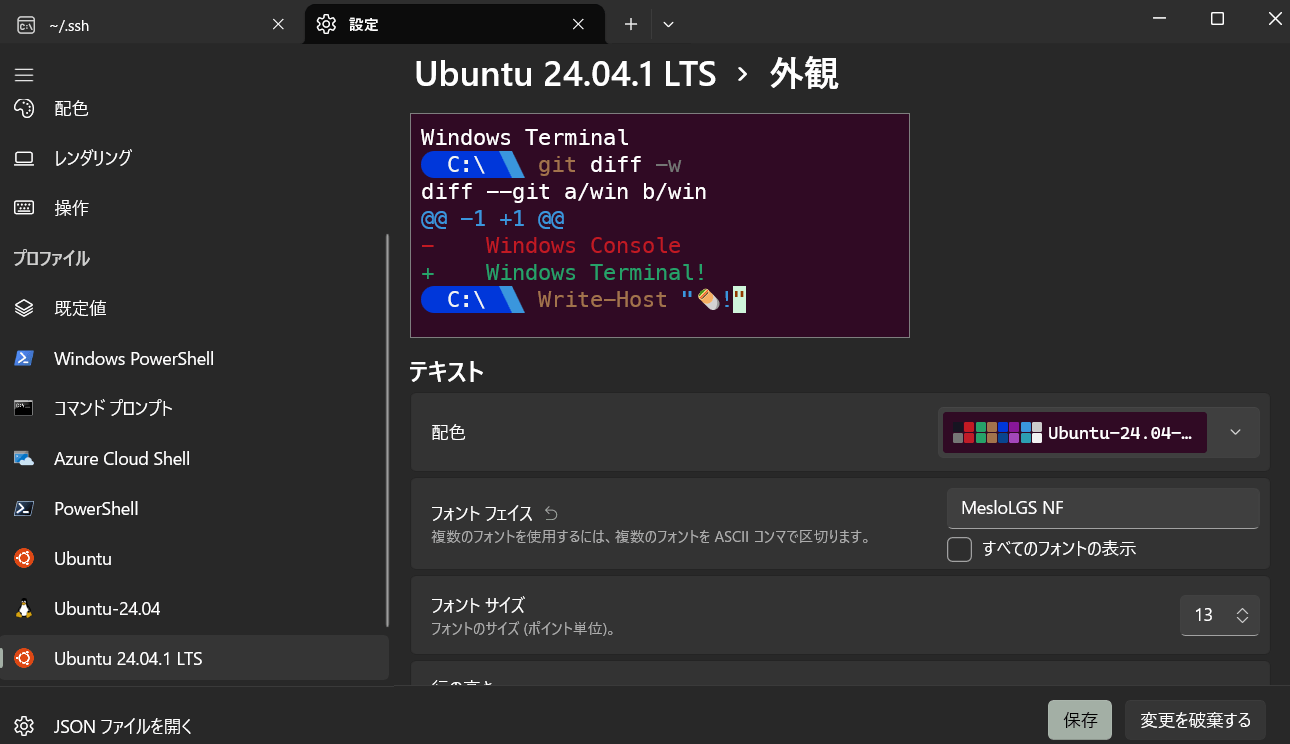This screenshot has width=1290, height=744.
Task: Select the Azure Cloud Shell profile
Action: pos(194,458)
